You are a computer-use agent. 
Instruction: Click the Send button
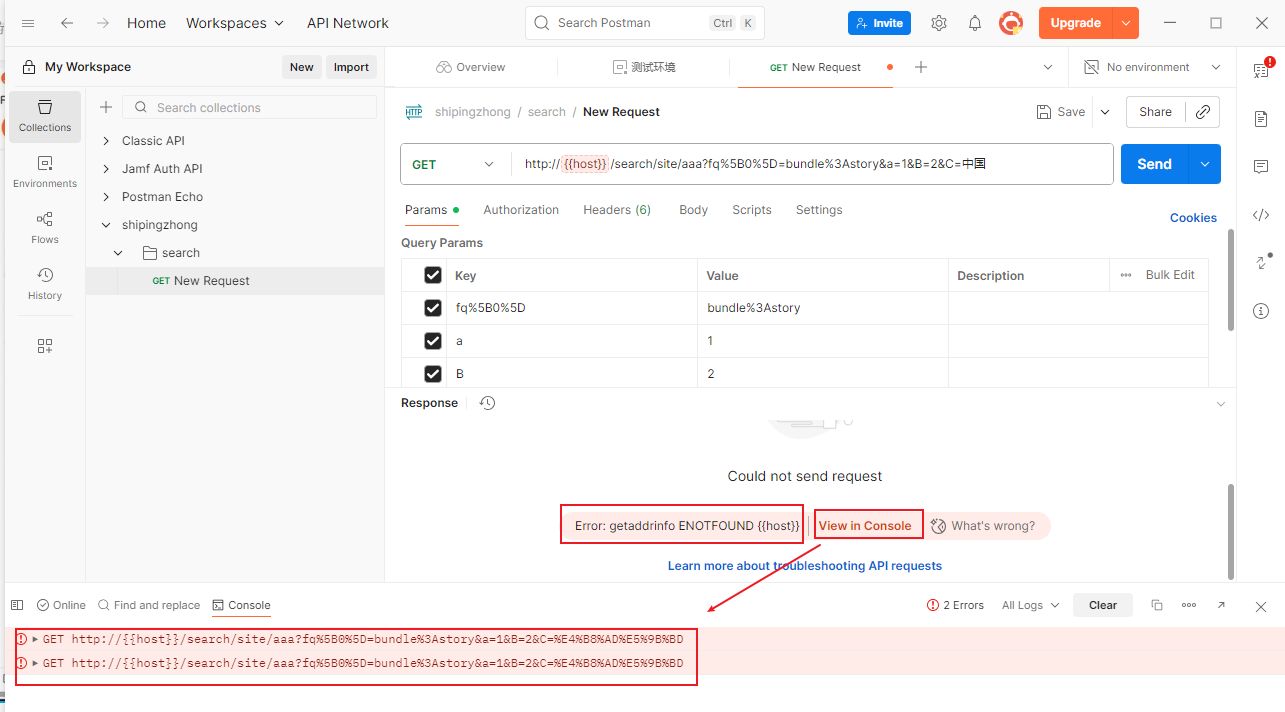pyautogui.click(x=1153, y=165)
